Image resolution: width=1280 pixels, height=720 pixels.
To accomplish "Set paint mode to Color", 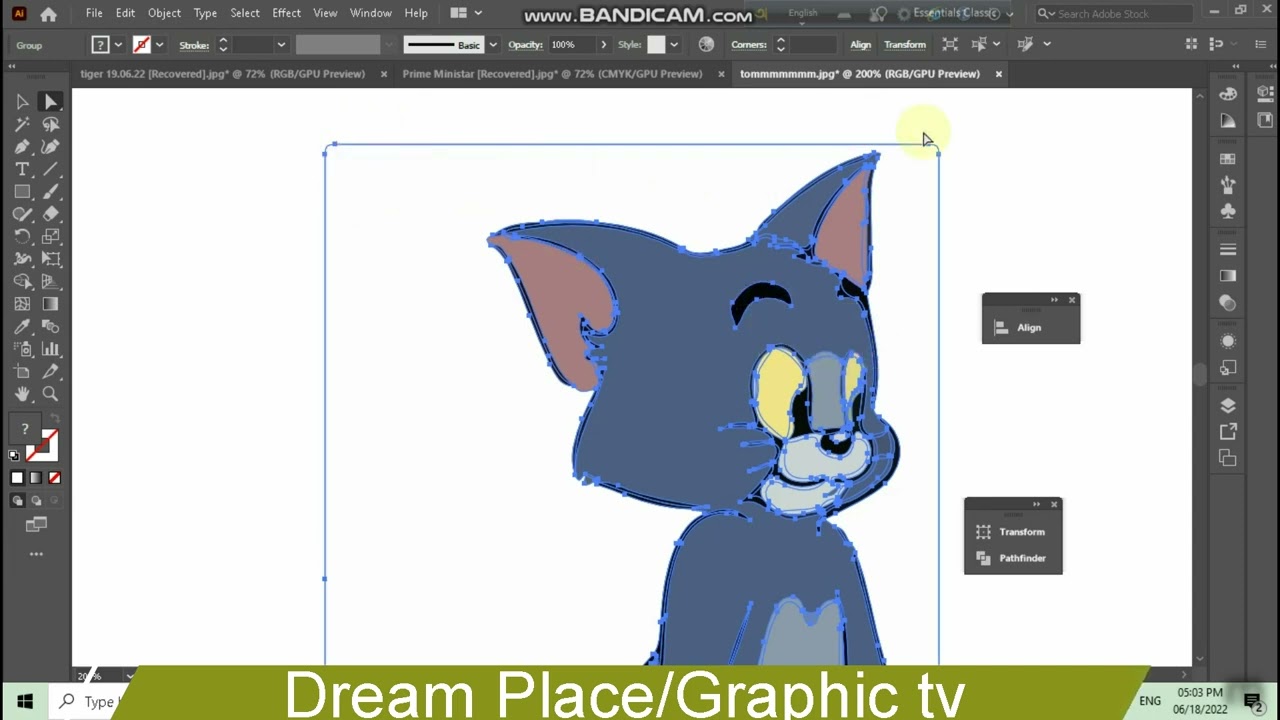I will (x=17, y=478).
